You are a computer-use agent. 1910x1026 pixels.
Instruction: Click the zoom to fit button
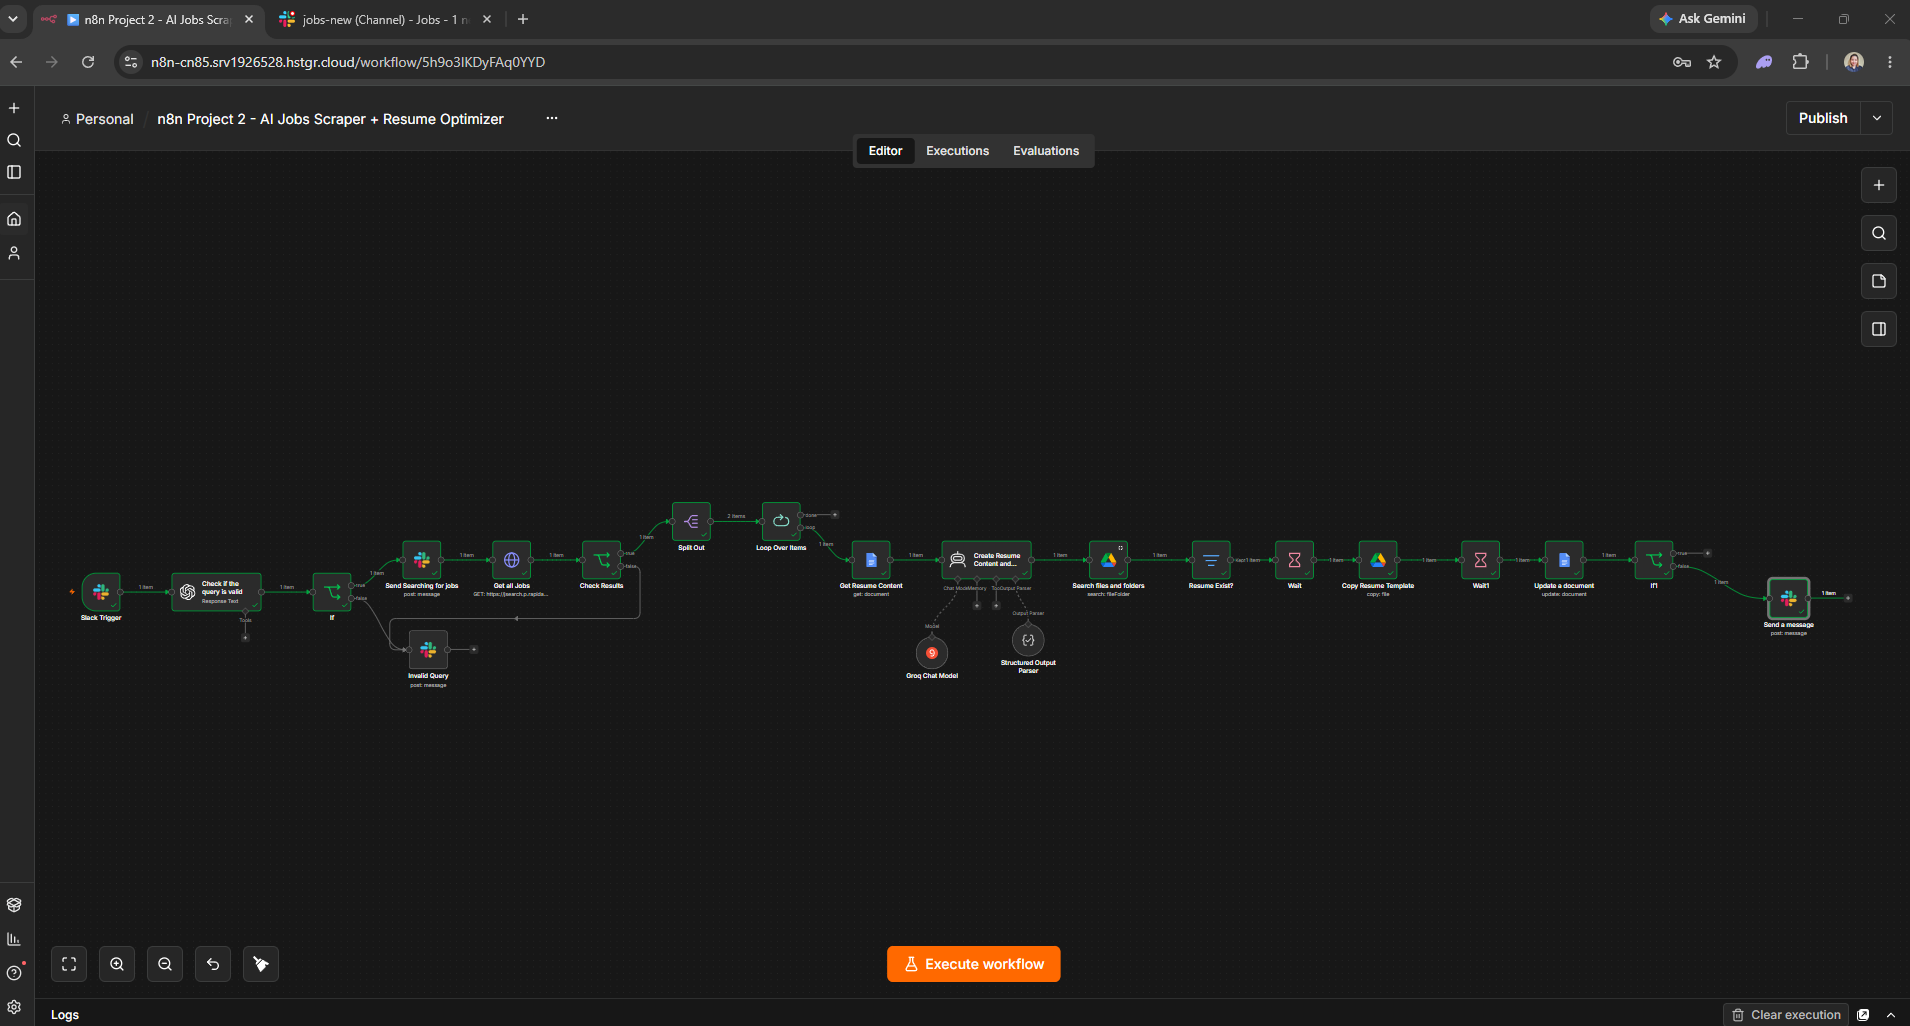tap(69, 964)
